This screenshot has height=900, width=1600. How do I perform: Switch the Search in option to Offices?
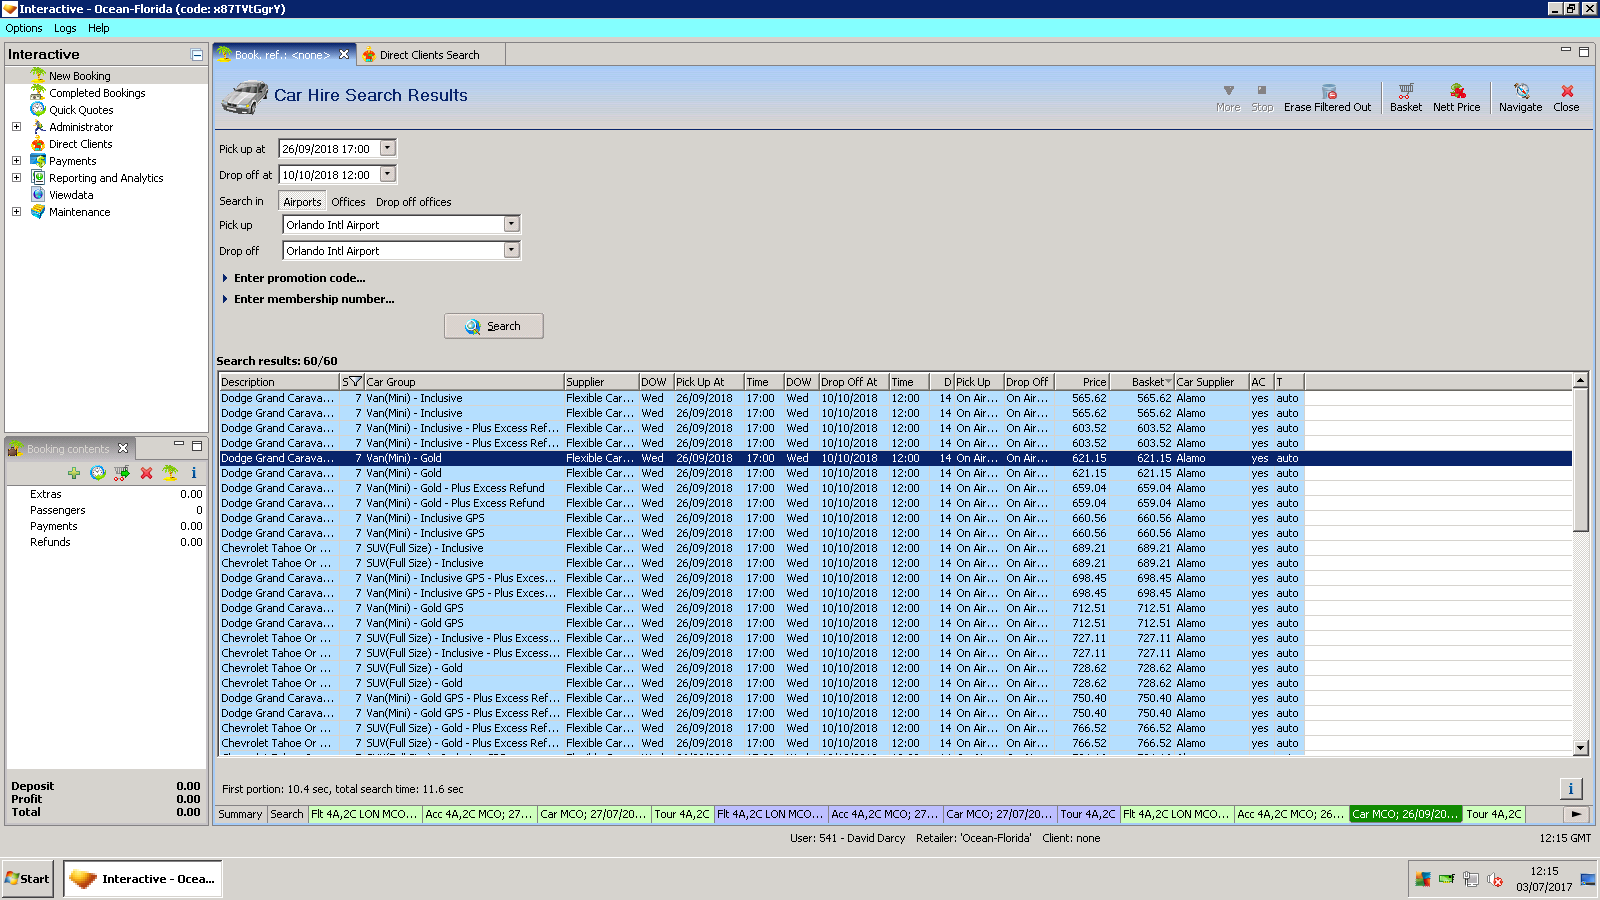[348, 202]
